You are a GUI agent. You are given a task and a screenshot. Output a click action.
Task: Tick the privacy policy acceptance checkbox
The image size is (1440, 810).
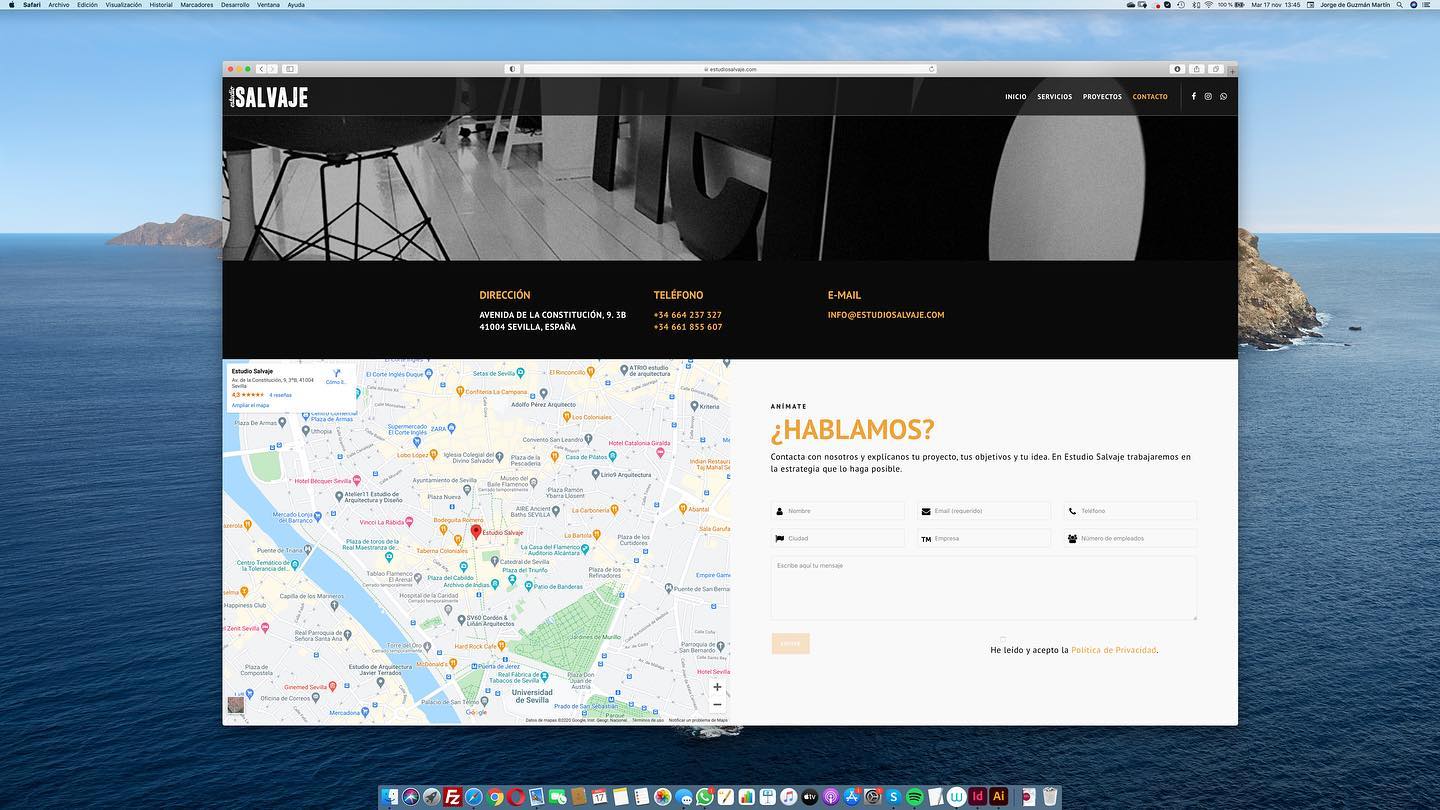click(1003, 638)
